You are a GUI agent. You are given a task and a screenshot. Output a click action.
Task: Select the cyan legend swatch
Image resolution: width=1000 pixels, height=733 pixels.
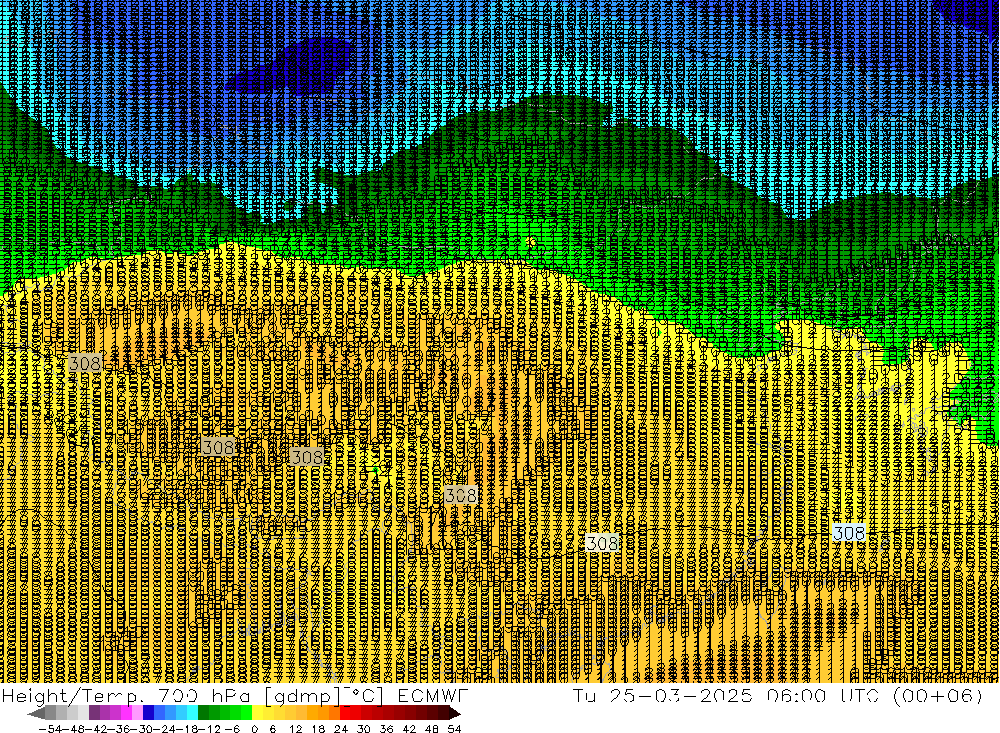192,713
